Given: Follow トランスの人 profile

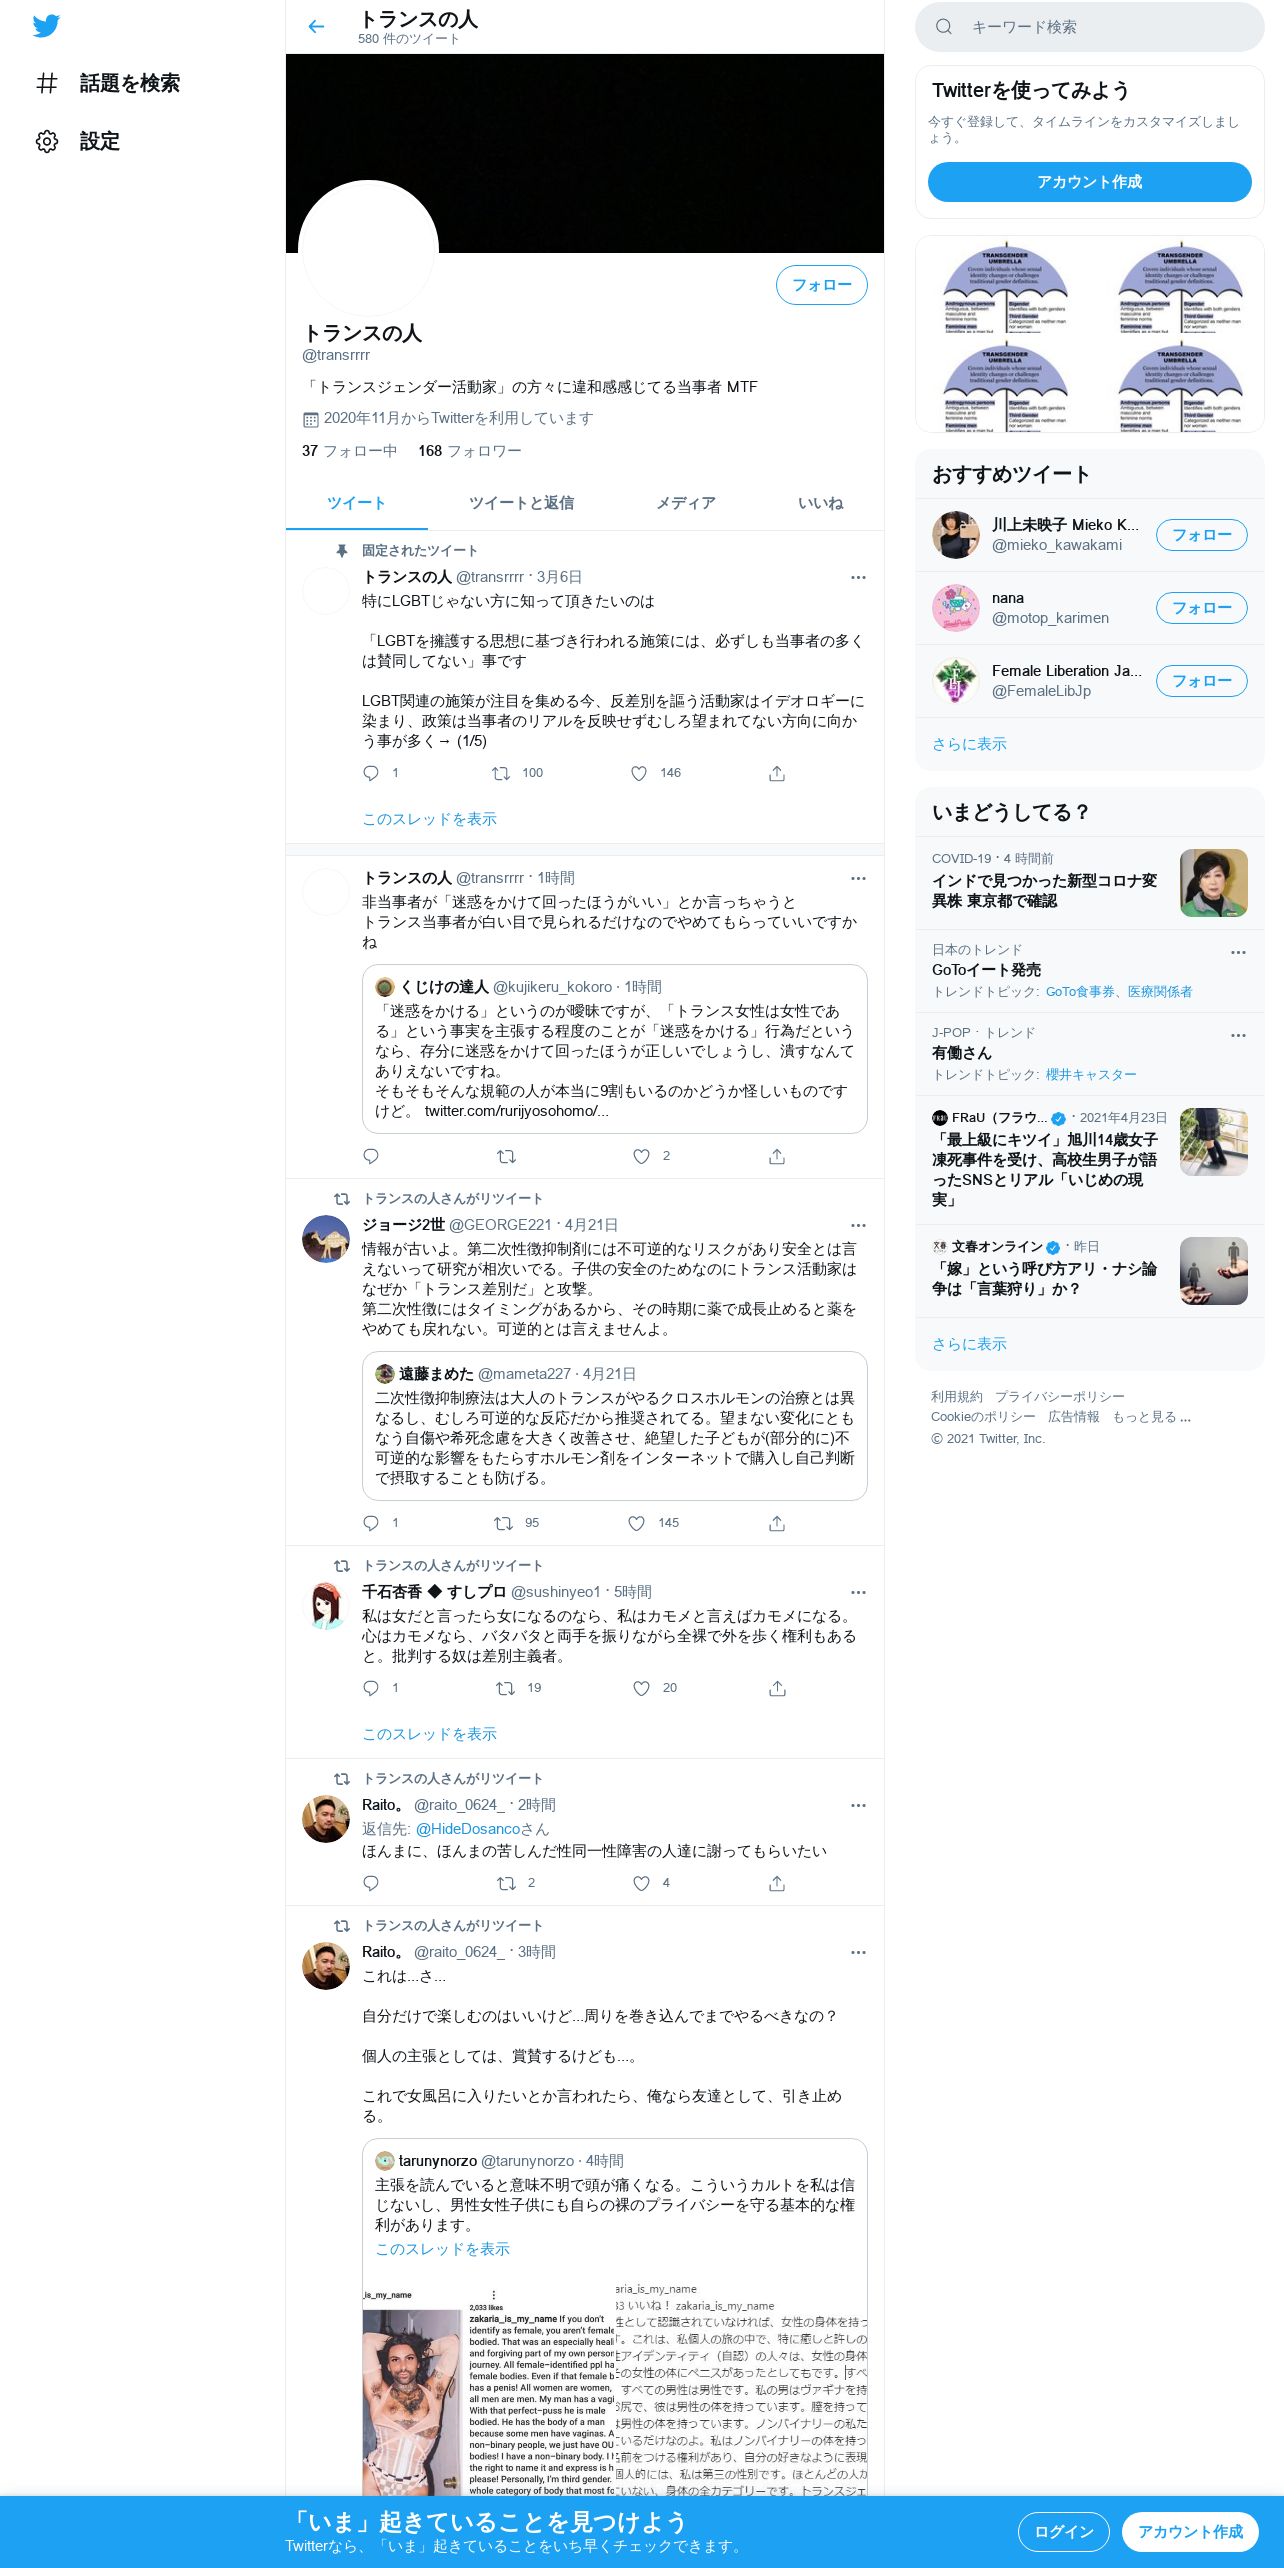Looking at the screenshot, I should click(x=822, y=285).
